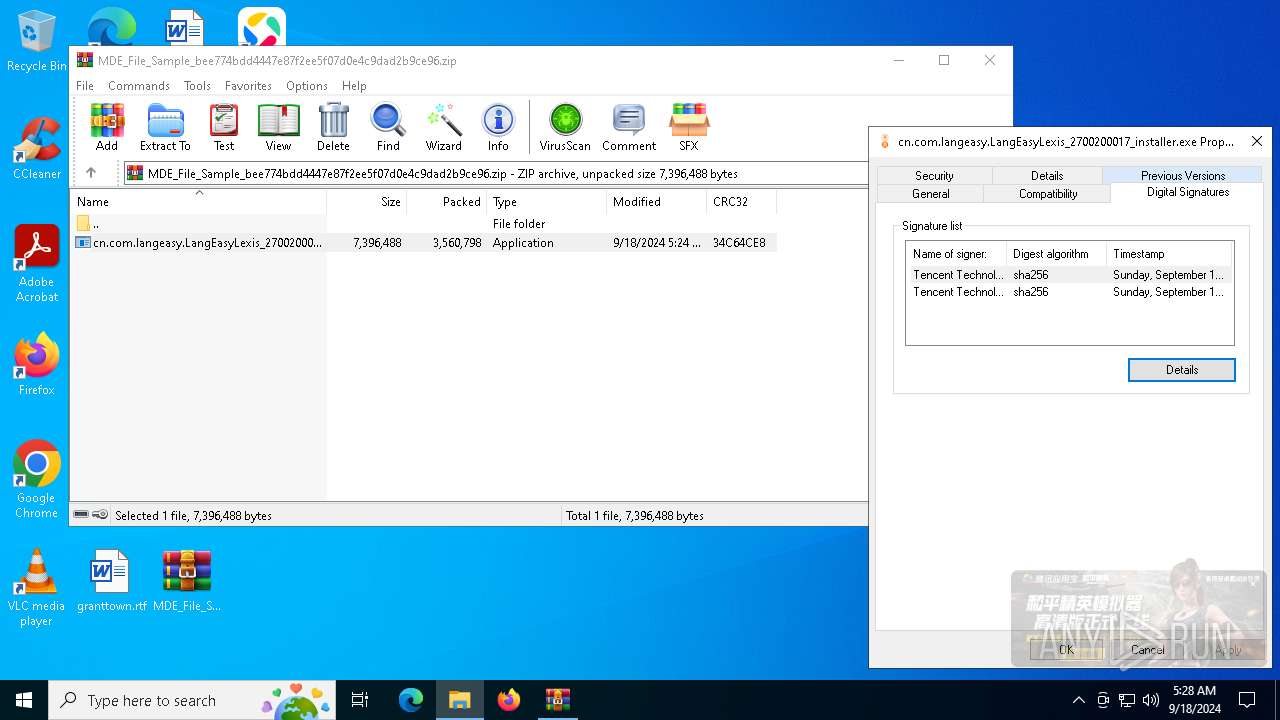Open the Options menu

(x=307, y=86)
